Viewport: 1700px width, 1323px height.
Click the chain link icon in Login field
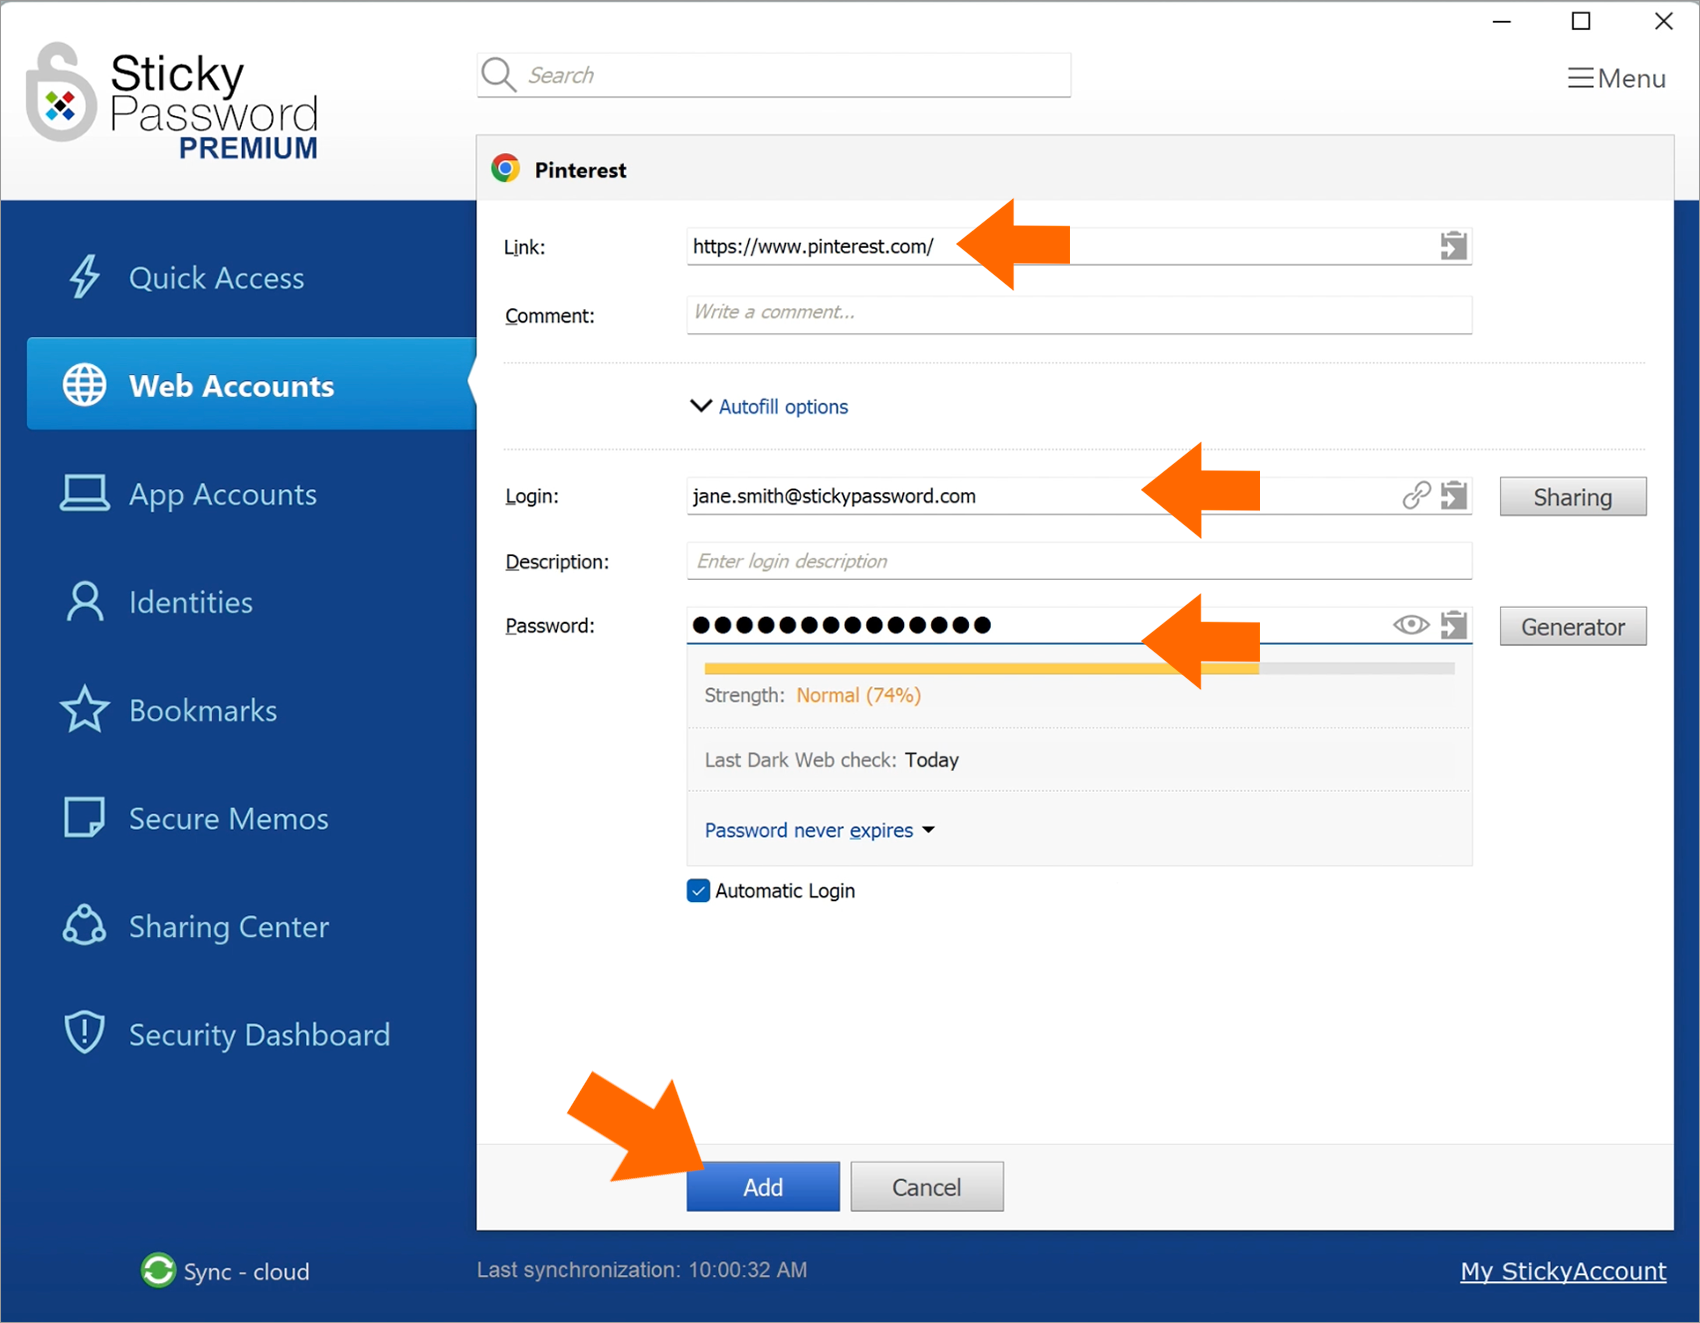tap(1416, 495)
